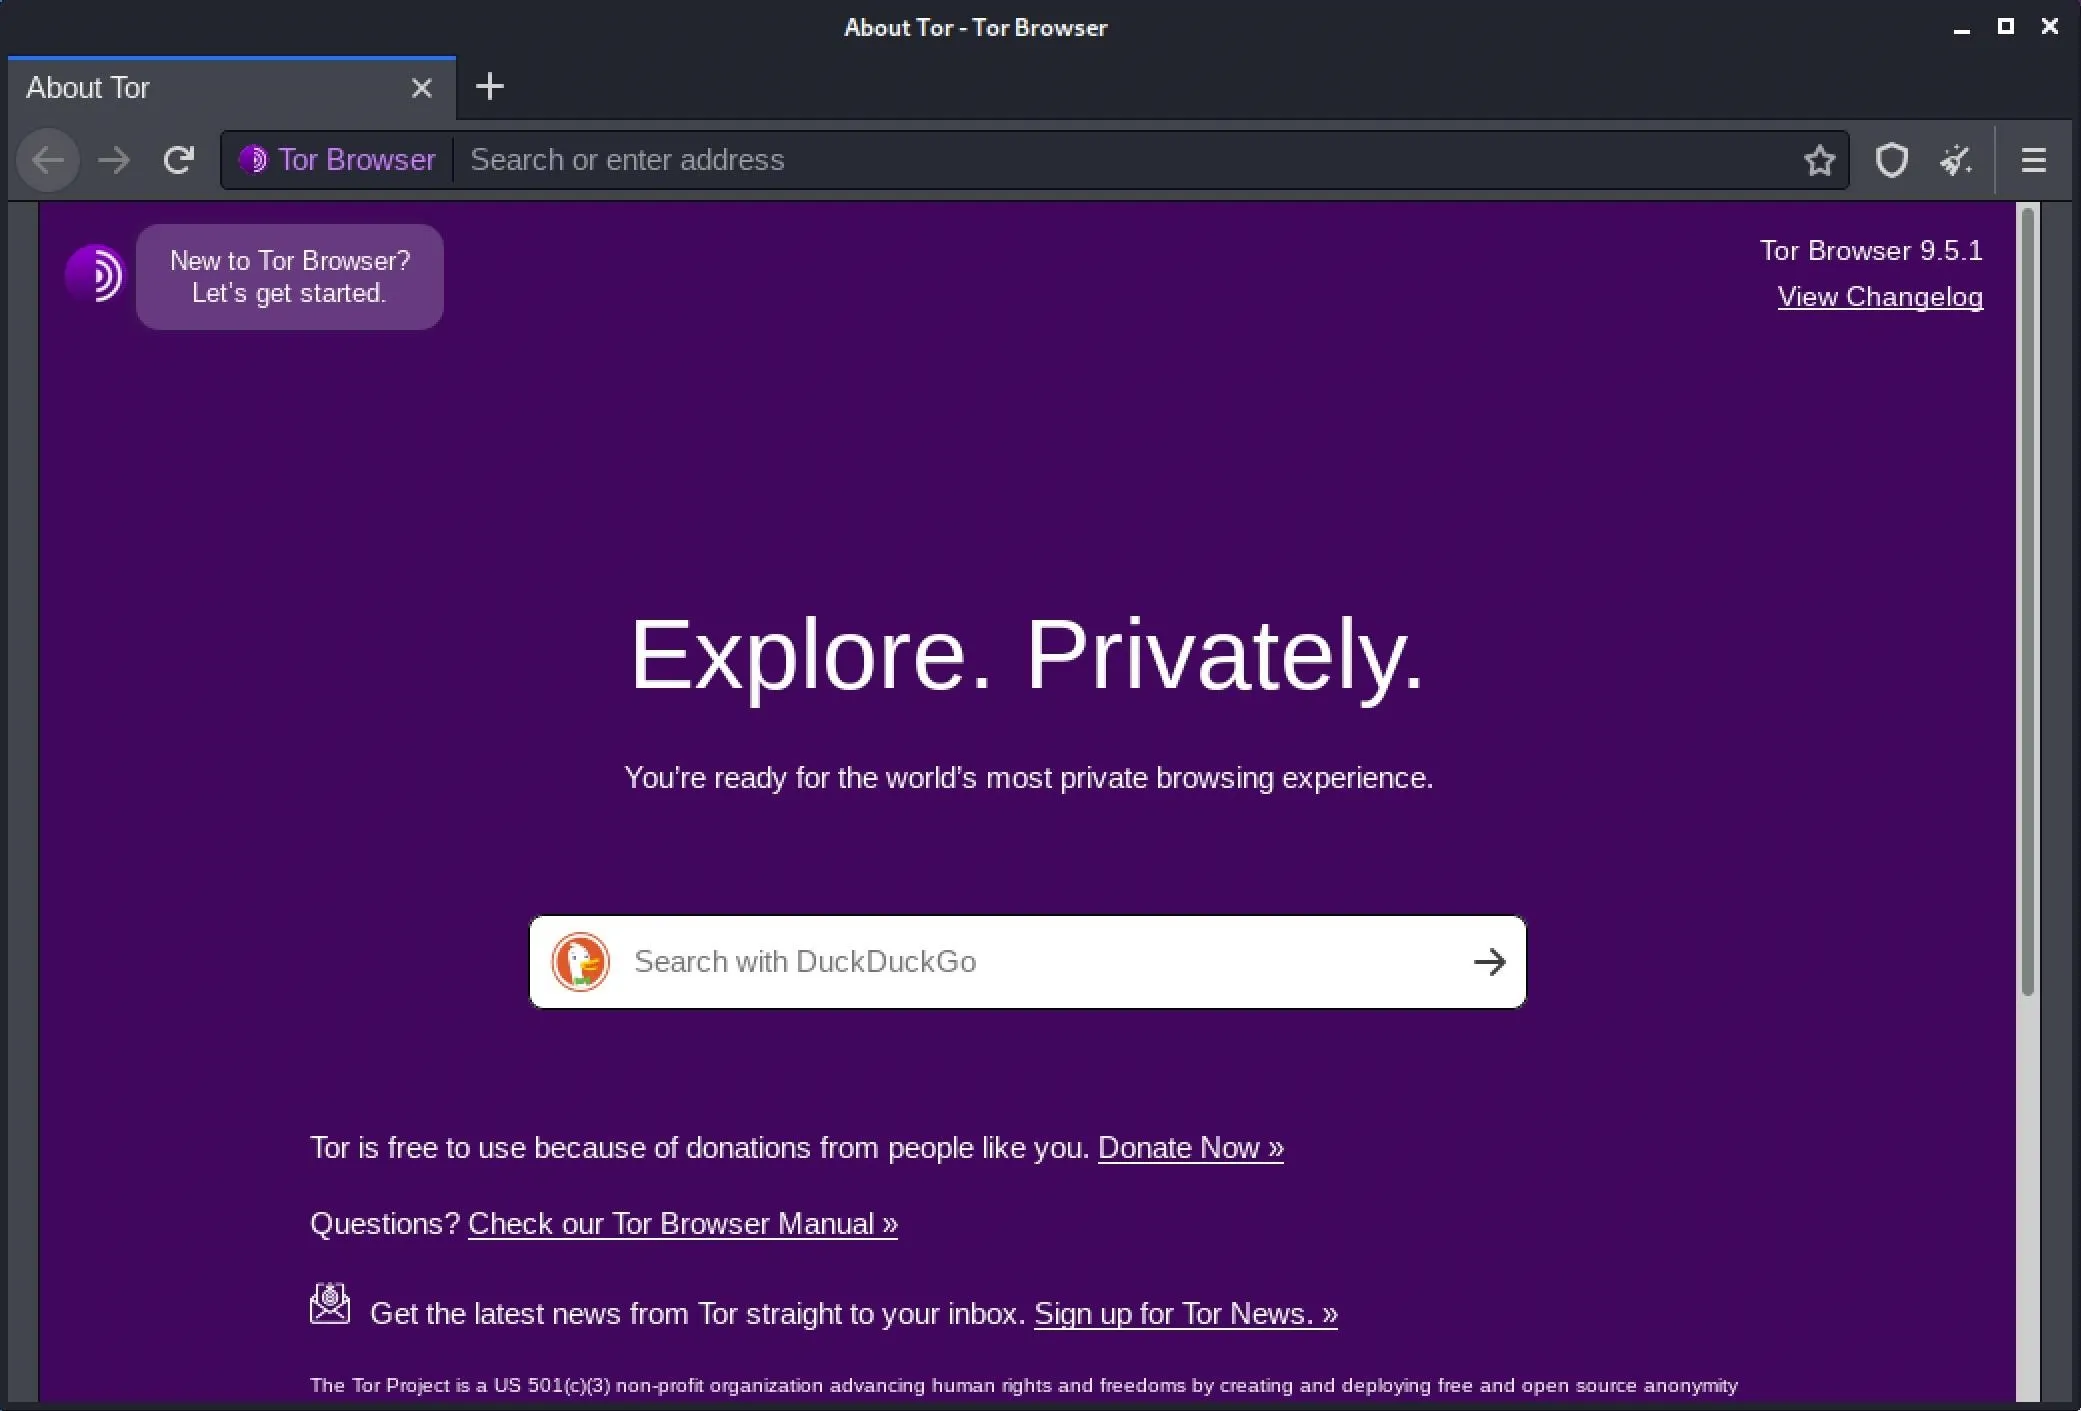Open the hamburger application menu
The image size is (2081, 1411).
[x=2033, y=160]
